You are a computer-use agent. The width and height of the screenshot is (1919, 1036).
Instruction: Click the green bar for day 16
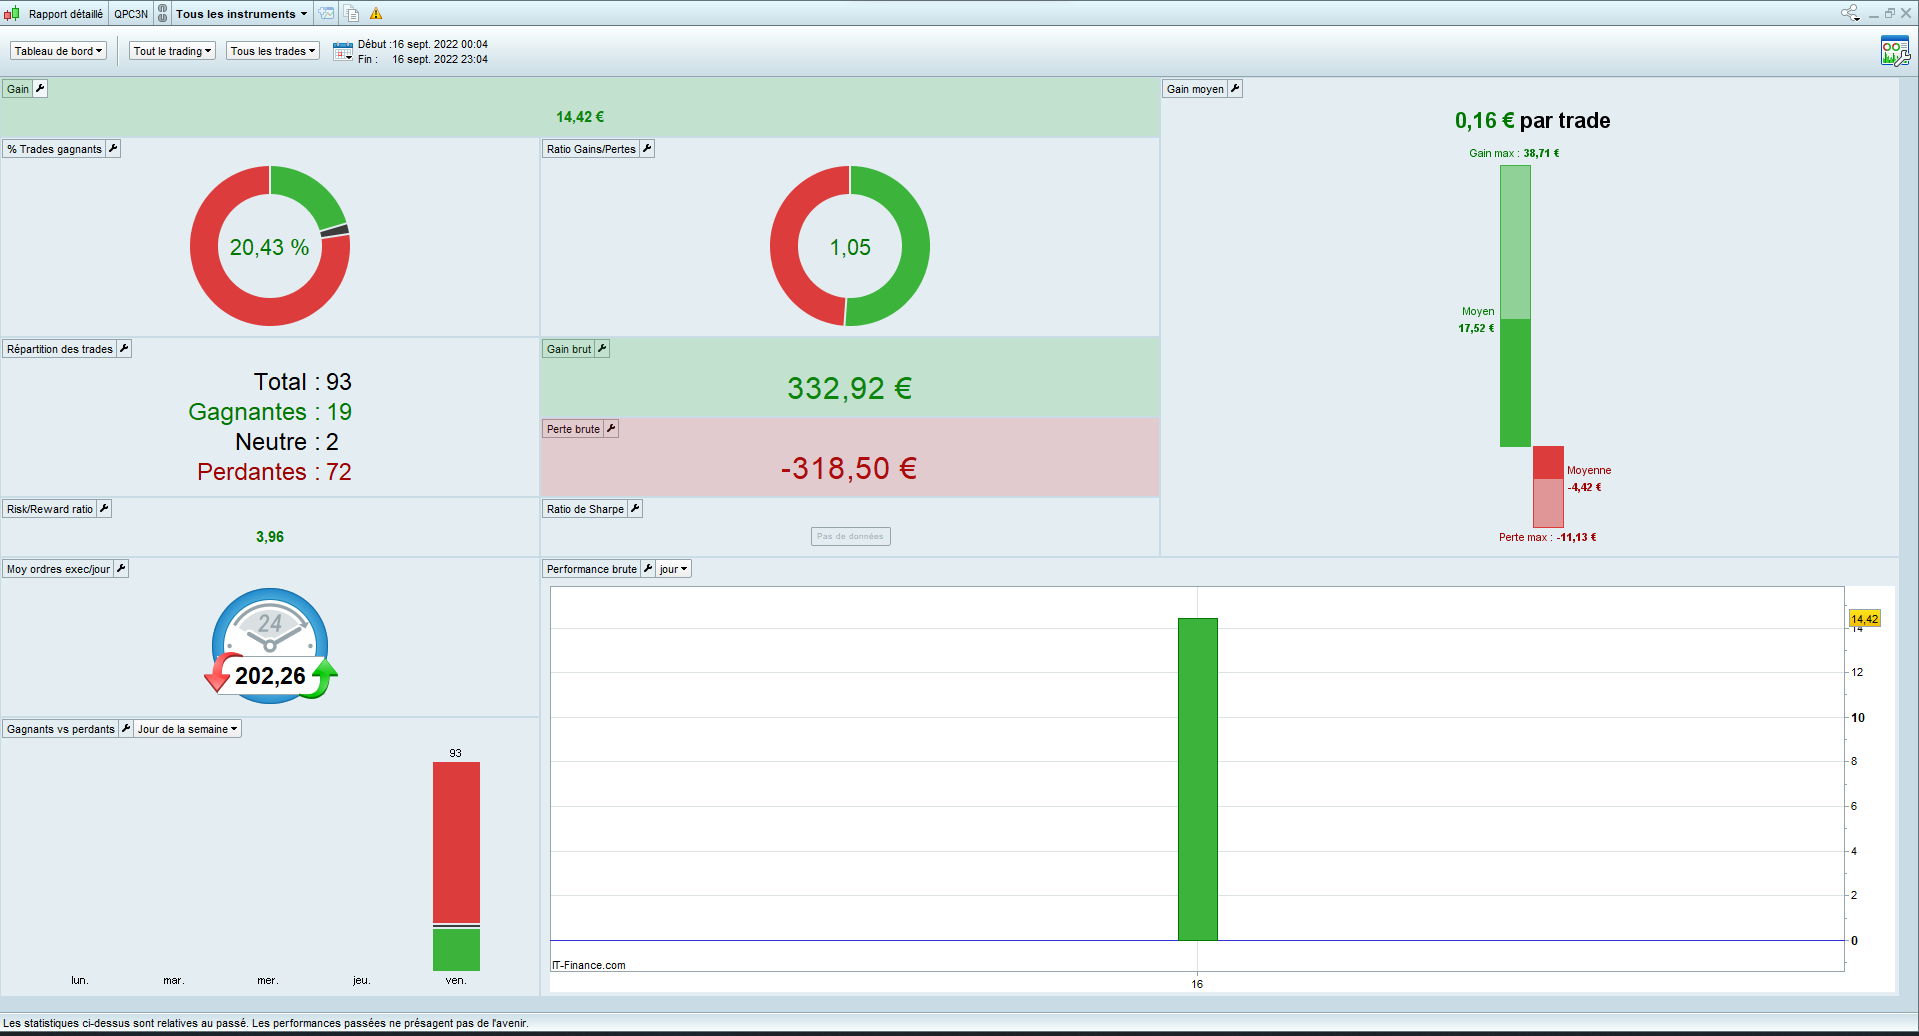[1197, 779]
